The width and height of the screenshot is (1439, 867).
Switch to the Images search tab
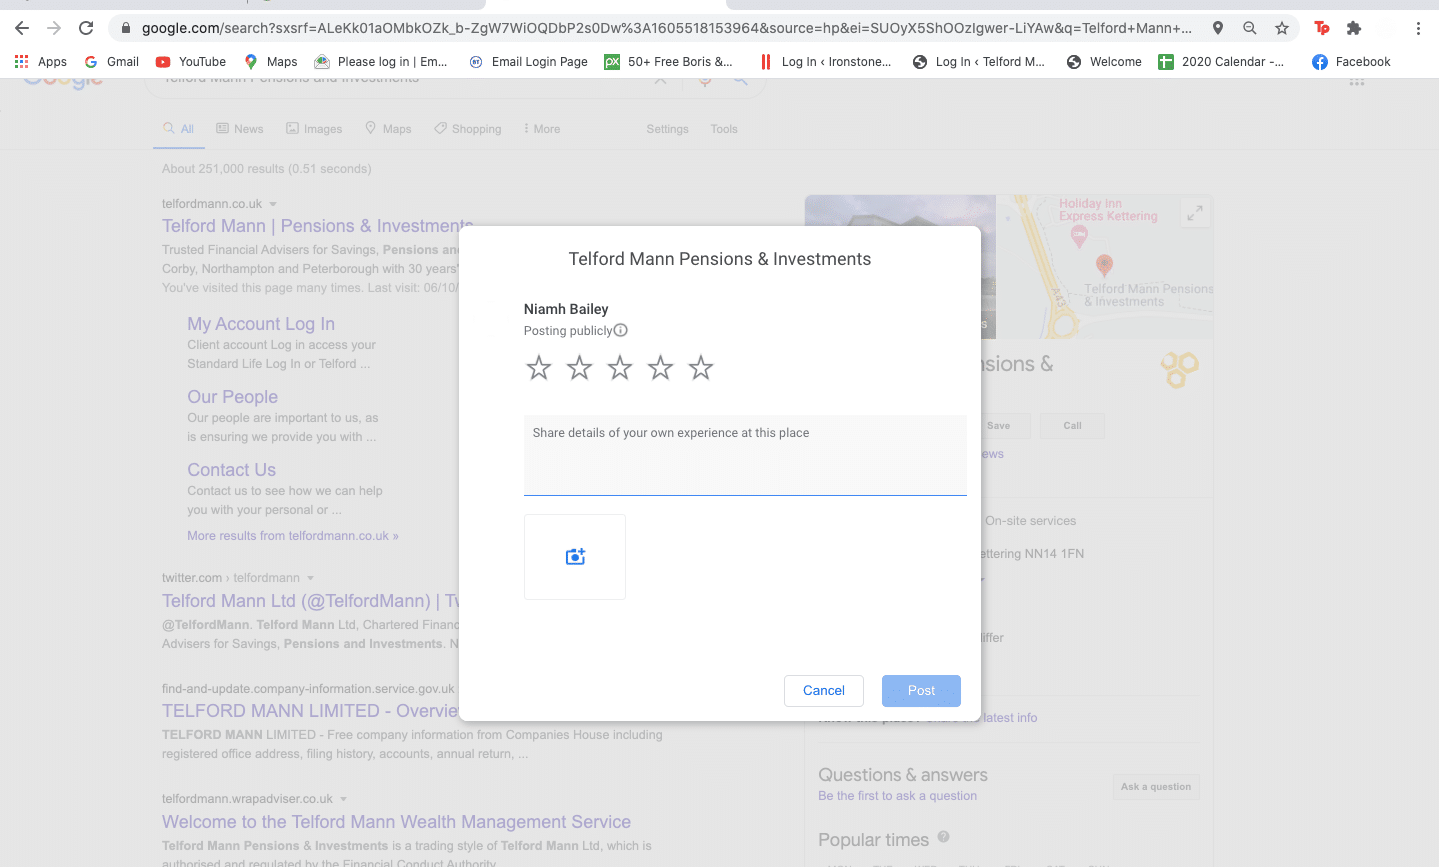[x=314, y=129]
